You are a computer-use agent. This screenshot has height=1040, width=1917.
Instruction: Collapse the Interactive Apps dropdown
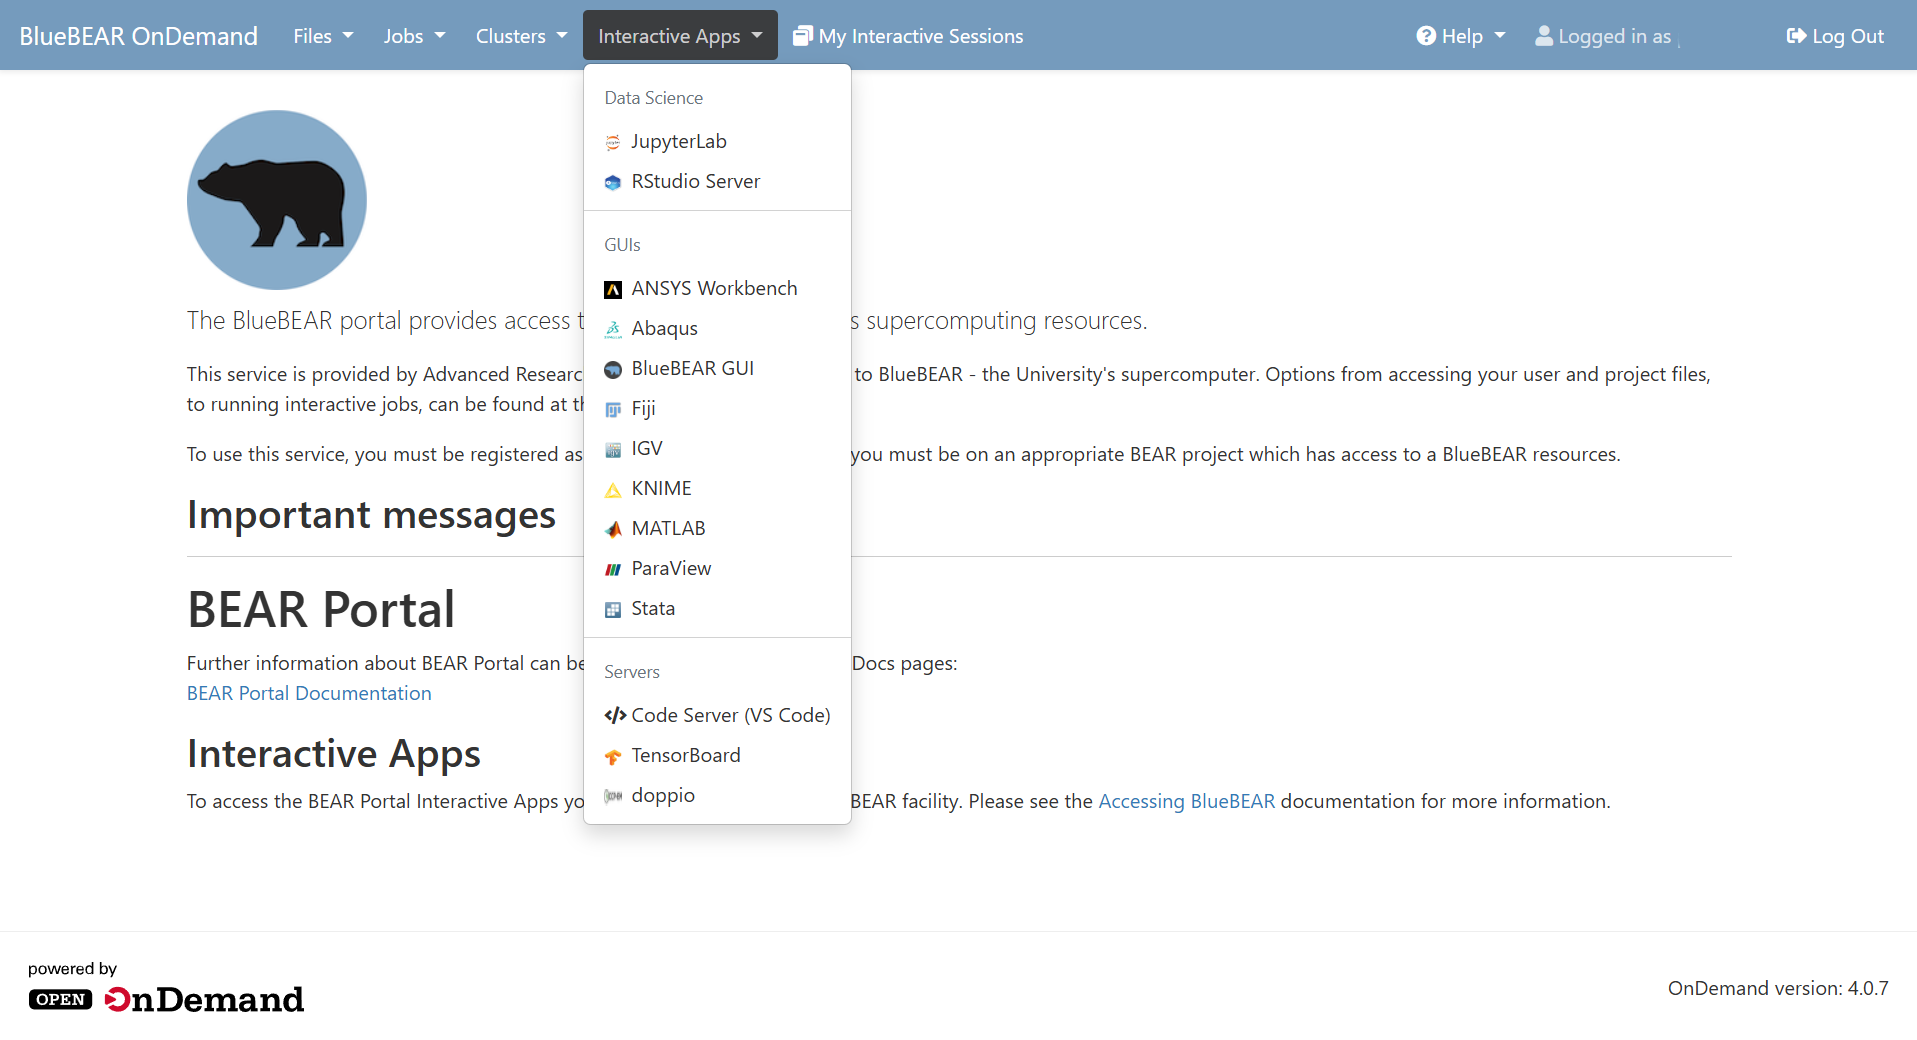point(679,36)
